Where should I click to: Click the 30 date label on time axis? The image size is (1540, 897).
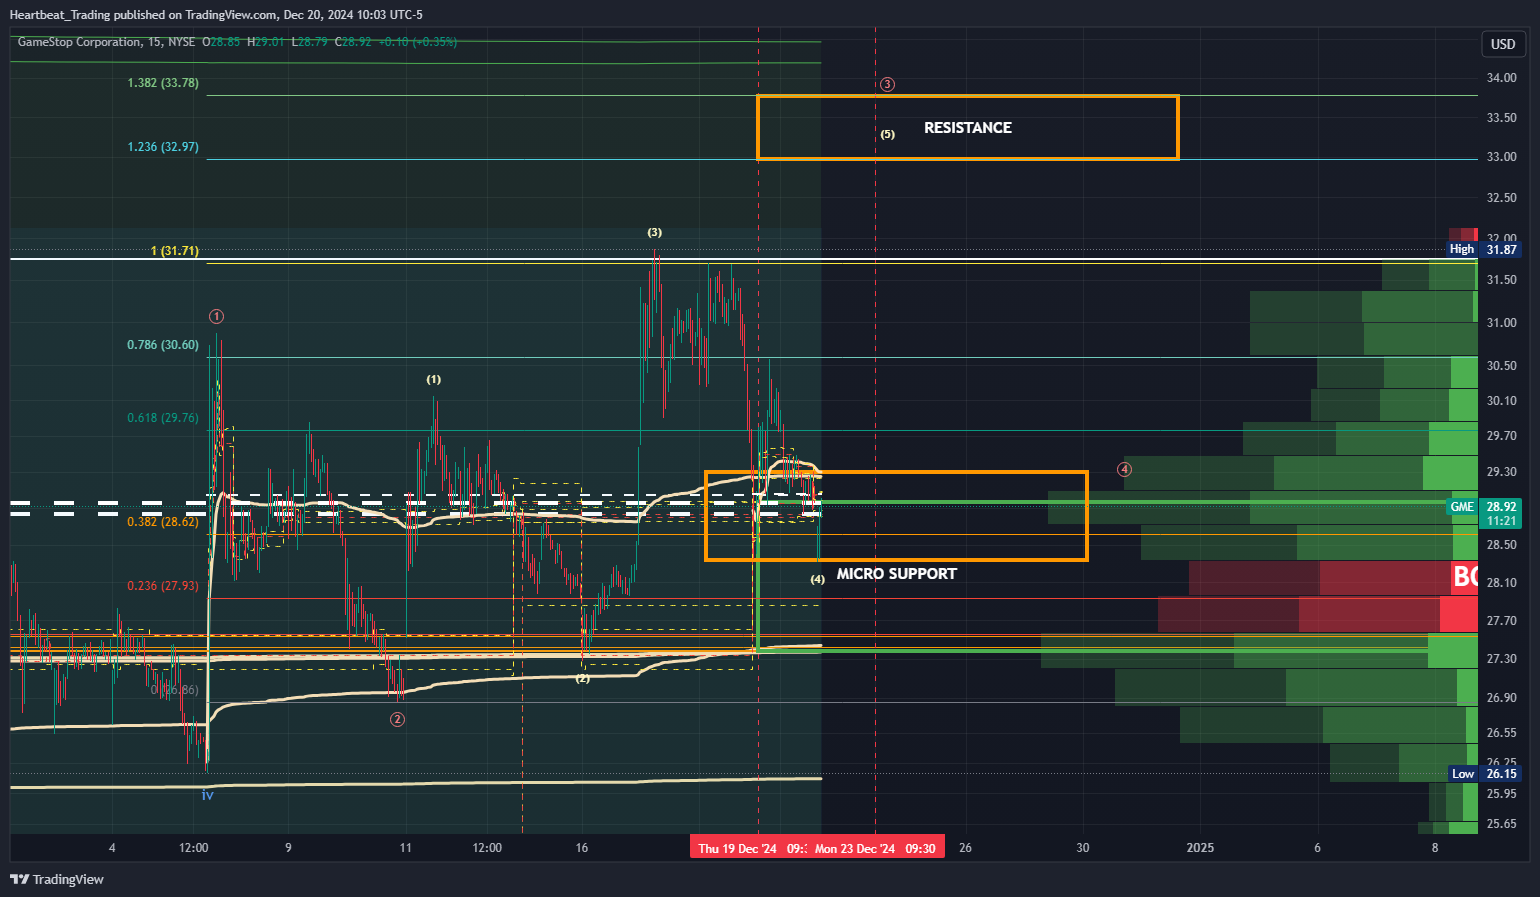1083,848
